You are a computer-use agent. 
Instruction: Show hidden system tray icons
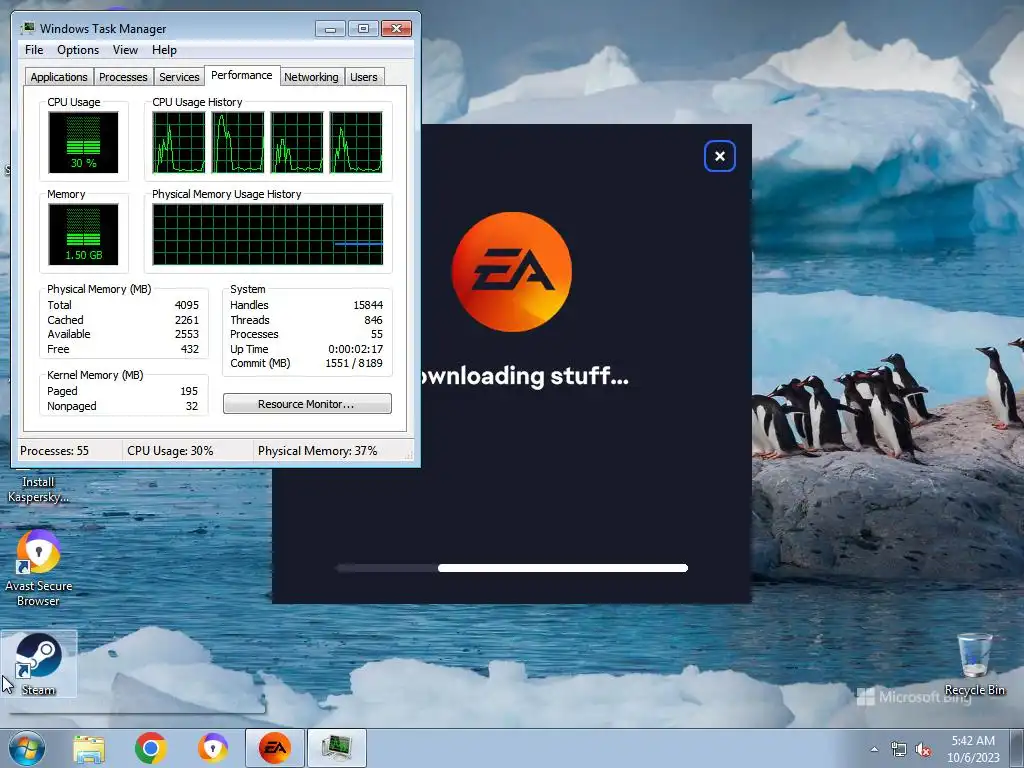tap(874, 750)
